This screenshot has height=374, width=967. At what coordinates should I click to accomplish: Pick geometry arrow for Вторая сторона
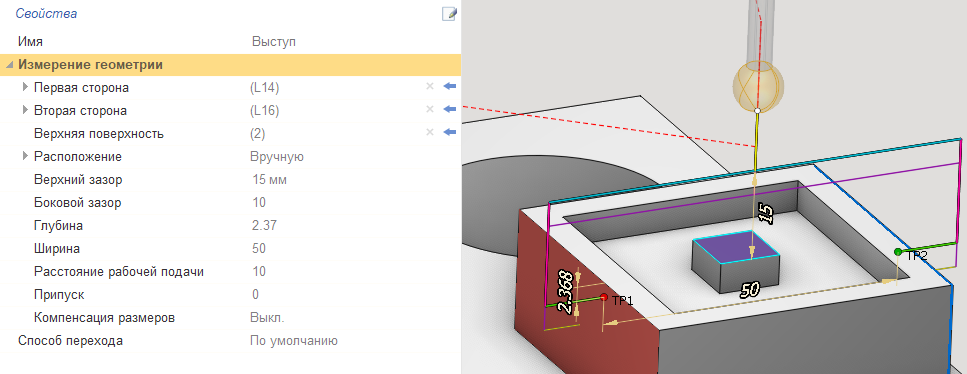pyautogui.click(x=450, y=109)
